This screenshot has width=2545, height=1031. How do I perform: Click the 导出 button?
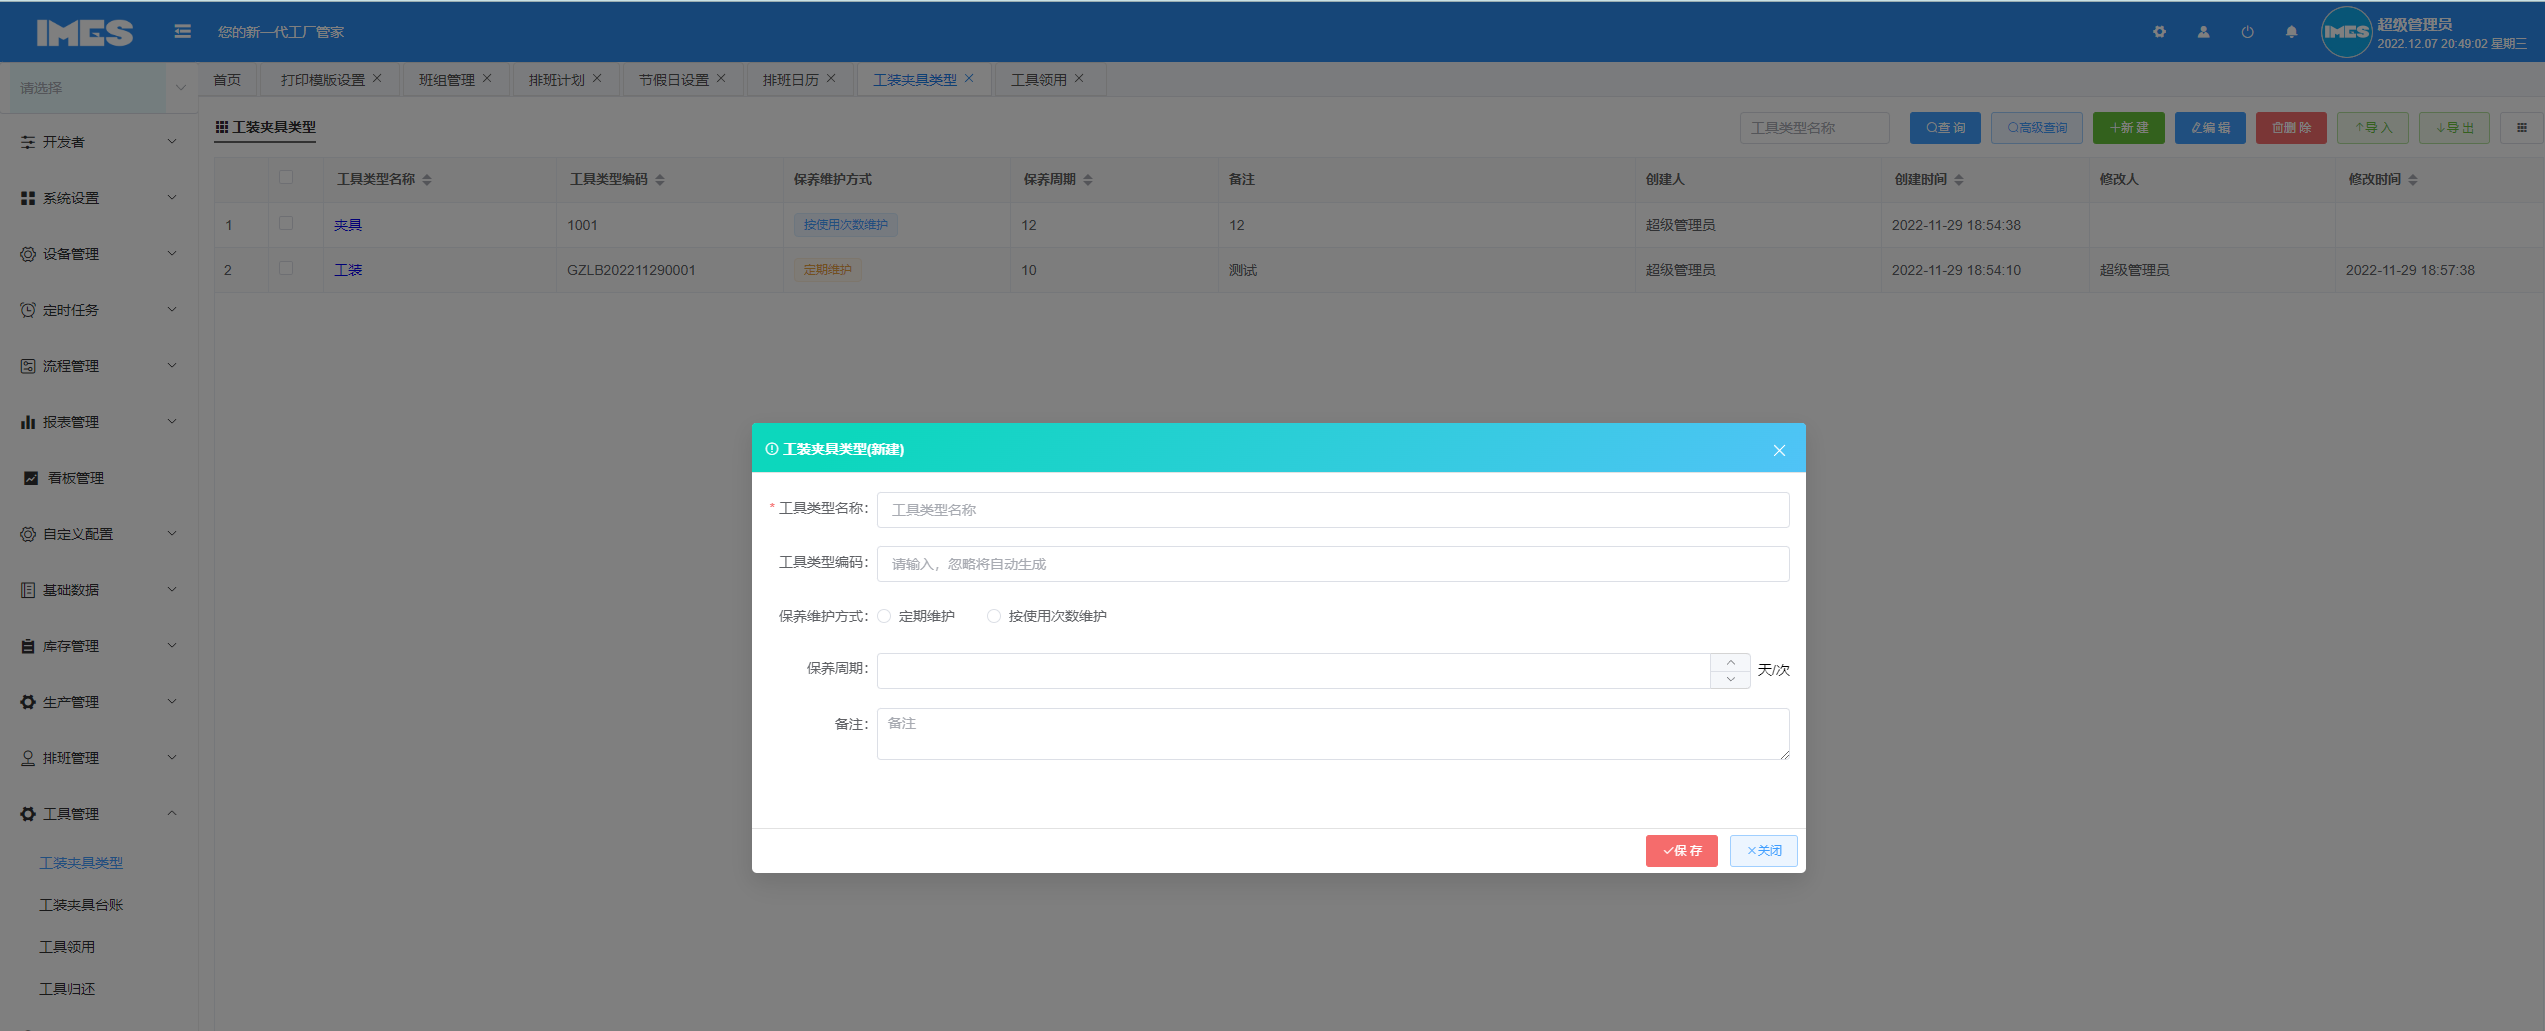point(2454,128)
